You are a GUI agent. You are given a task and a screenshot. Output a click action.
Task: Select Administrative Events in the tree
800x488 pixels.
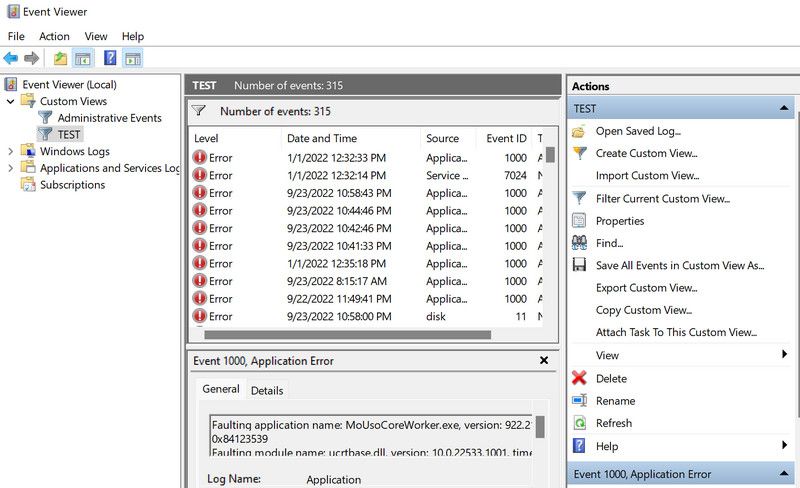click(x=109, y=118)
